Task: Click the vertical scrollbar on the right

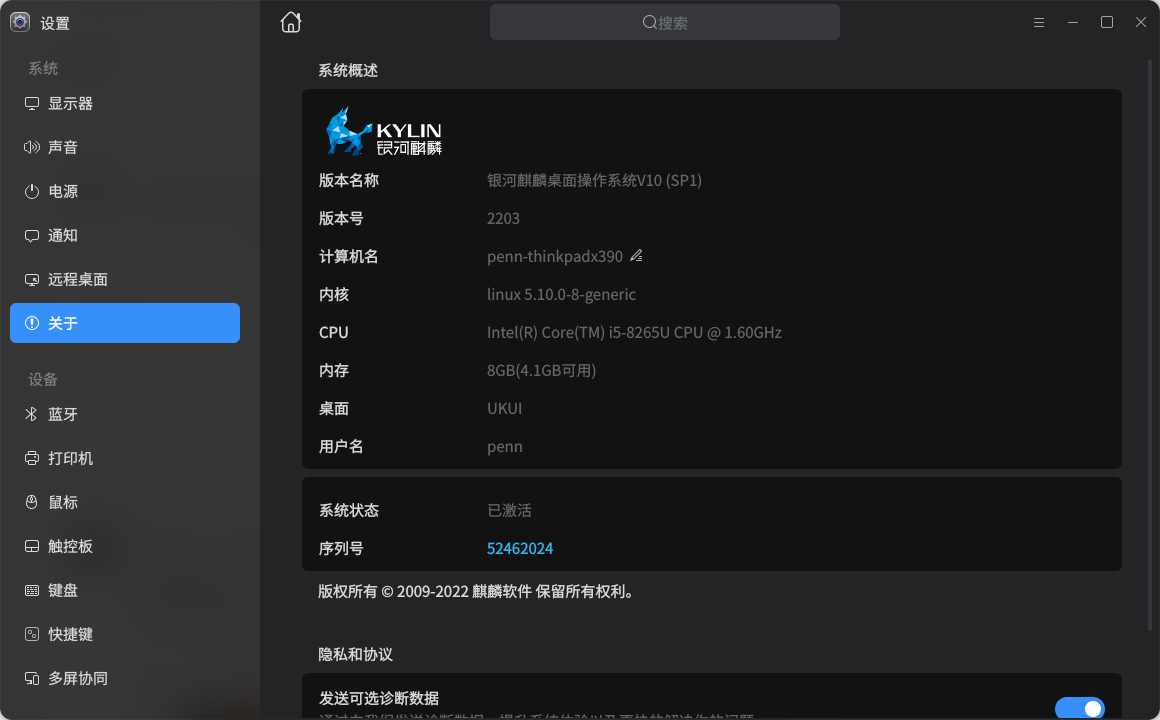Action: click(1150, 348)
